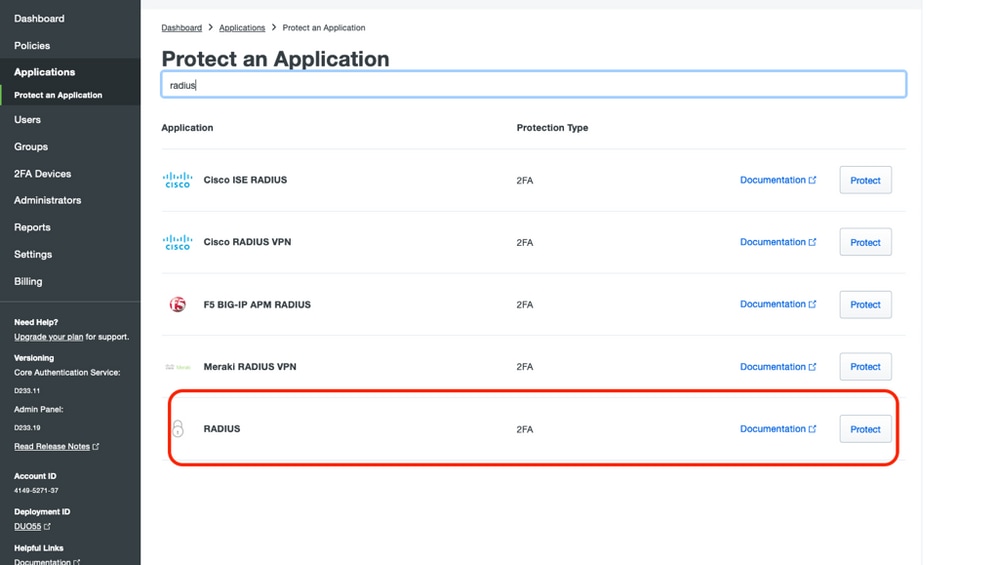The image size is (999, 565).
Task: Click the DUO55 deployment ID link
Action: coord(27,527)
